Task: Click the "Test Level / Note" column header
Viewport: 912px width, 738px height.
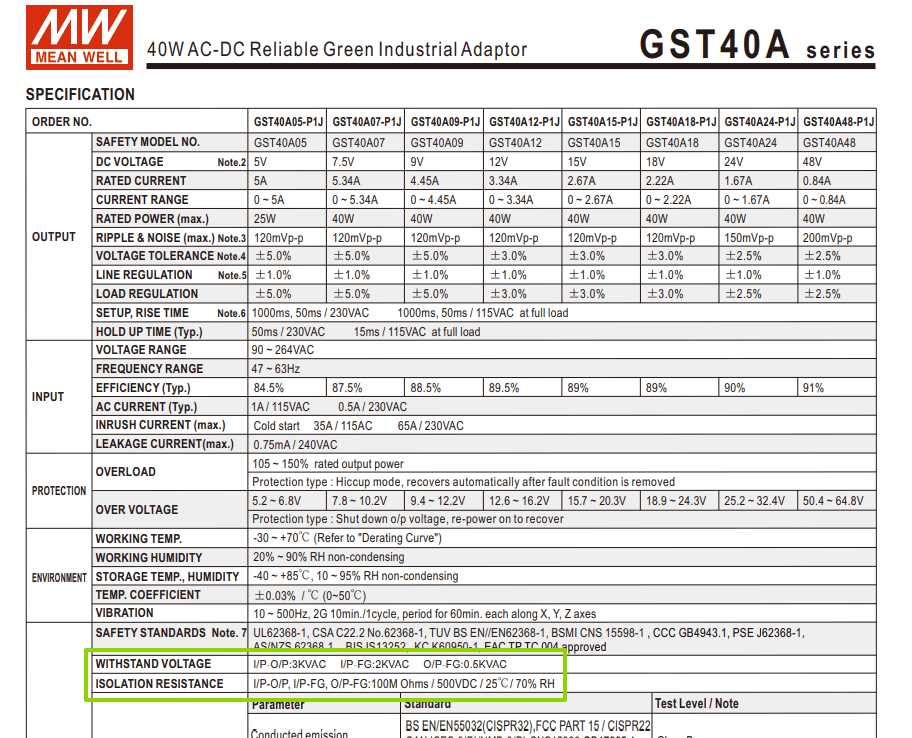Action: point(697,704)
